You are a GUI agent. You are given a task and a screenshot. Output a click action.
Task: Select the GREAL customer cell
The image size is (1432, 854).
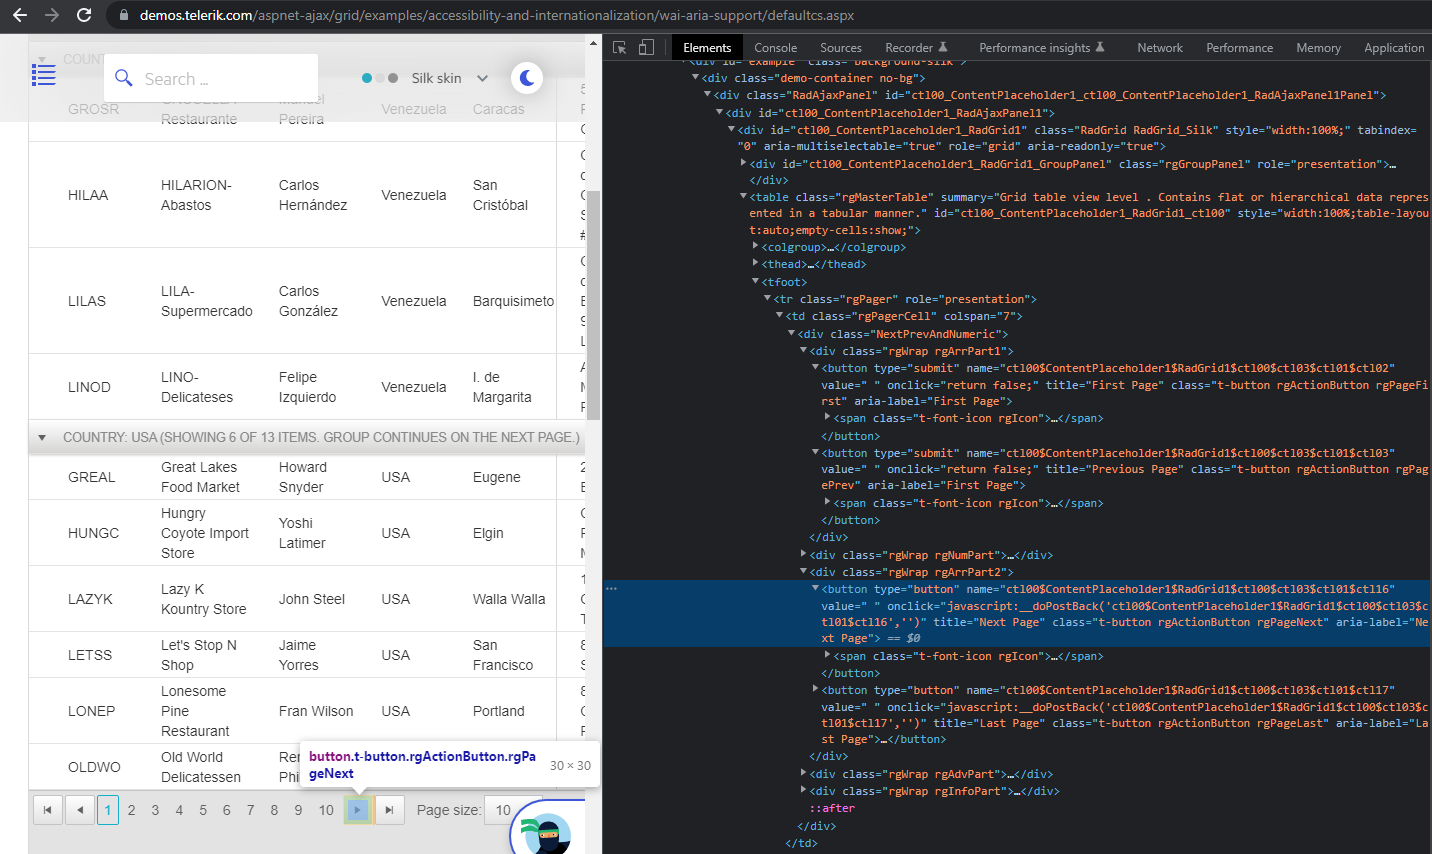92,477
